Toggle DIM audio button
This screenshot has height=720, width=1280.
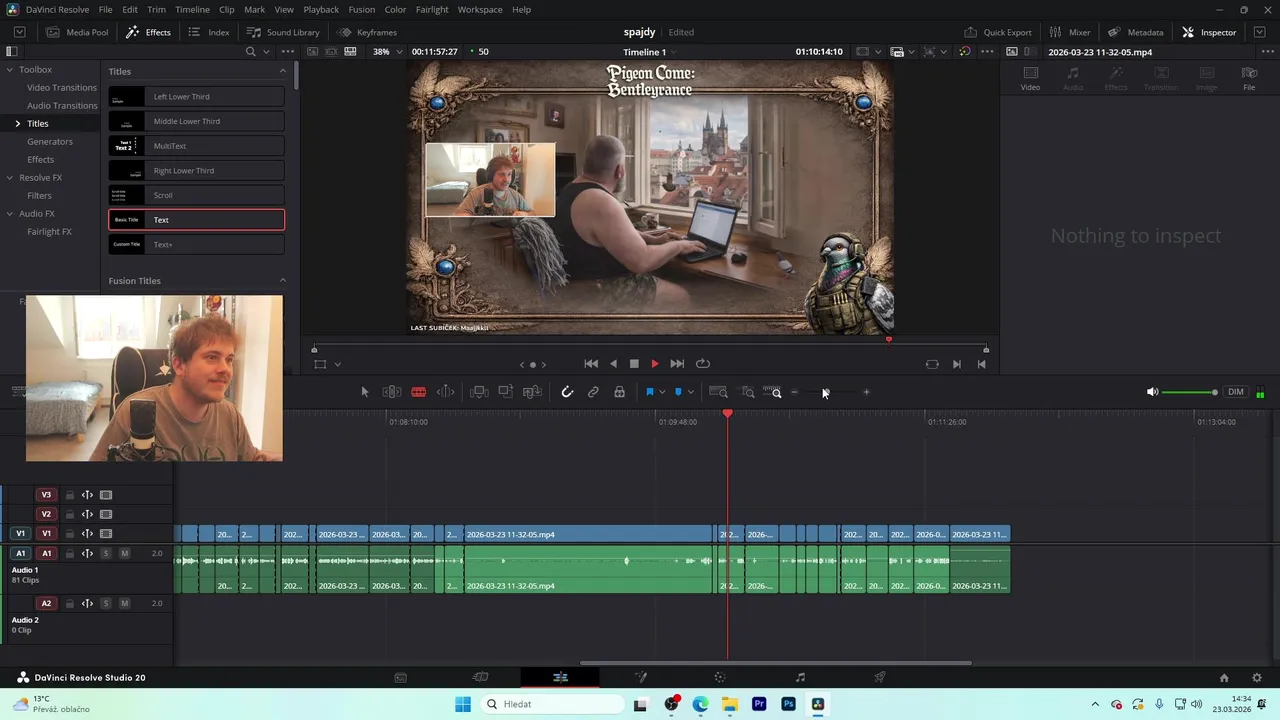(1236, 392)
